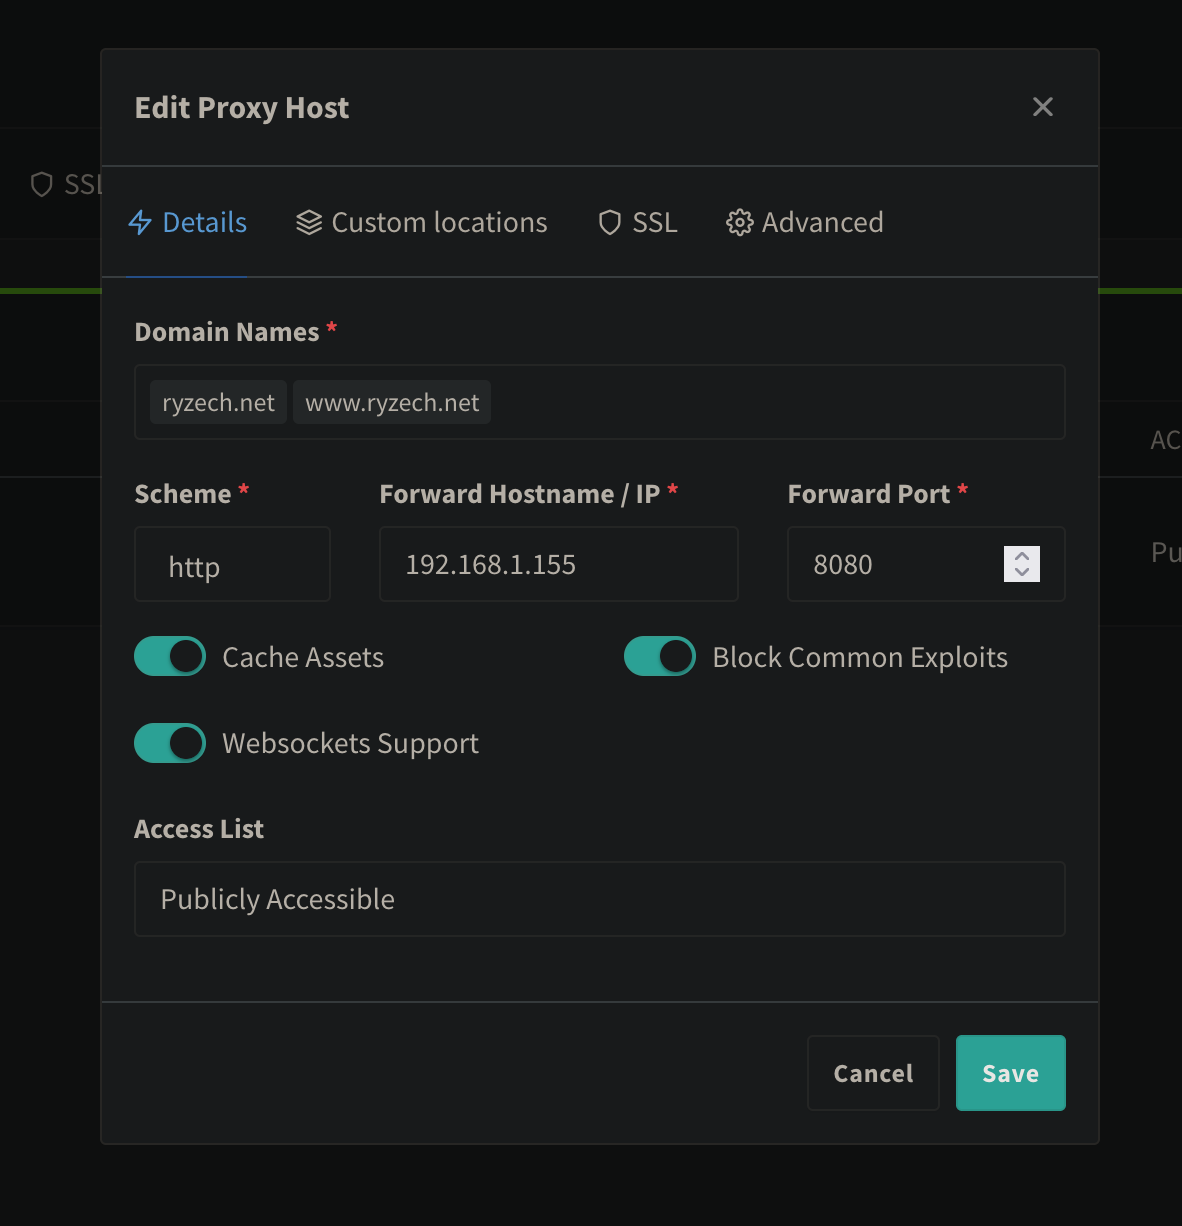Close the Edit Proxy Host dialog

1043,107
